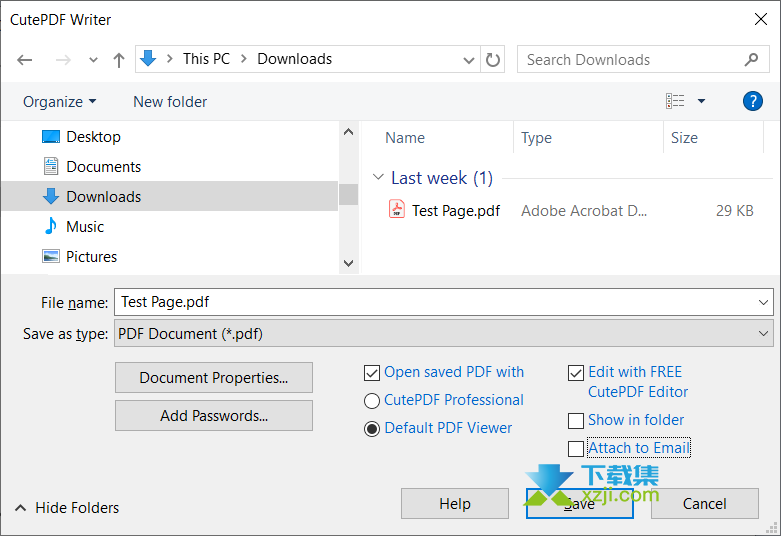This screenshot has height=536, width=781.
Task: Collapse the folder pane with Hide Folders
Action: coord(68,508)
